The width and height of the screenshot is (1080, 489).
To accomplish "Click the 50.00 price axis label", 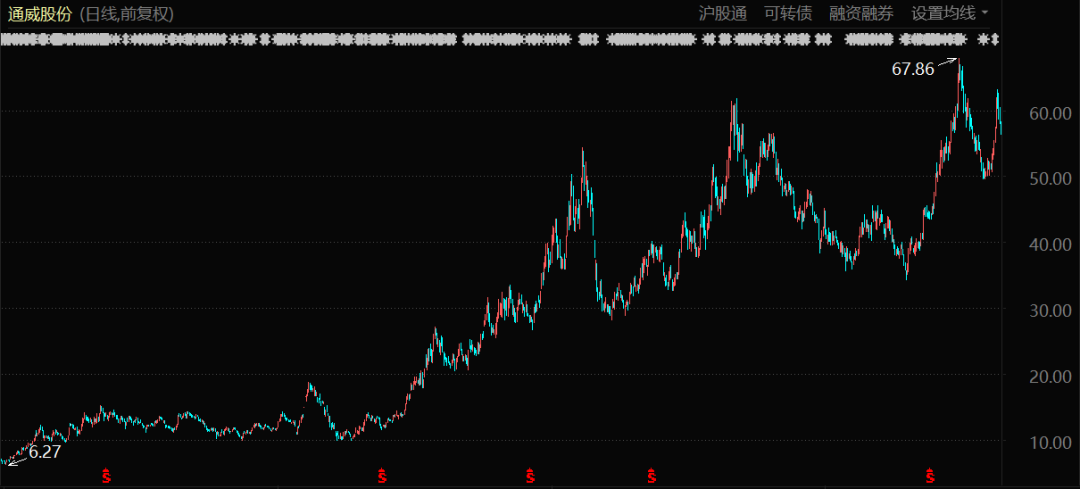I will (1050, 179).
